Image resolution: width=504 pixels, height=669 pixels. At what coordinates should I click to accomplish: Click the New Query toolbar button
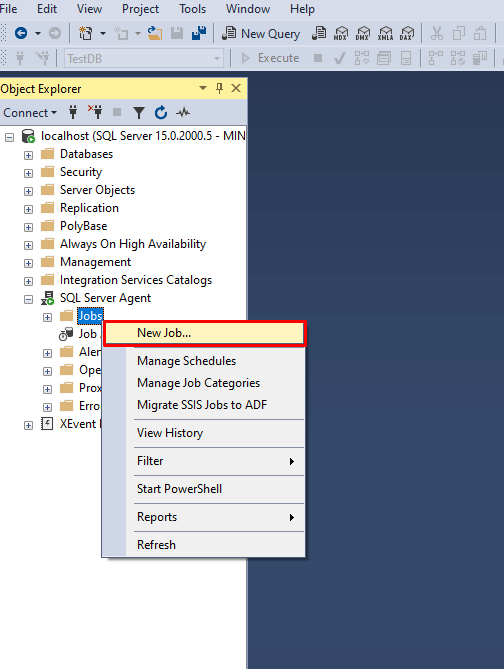coord(261,33)
